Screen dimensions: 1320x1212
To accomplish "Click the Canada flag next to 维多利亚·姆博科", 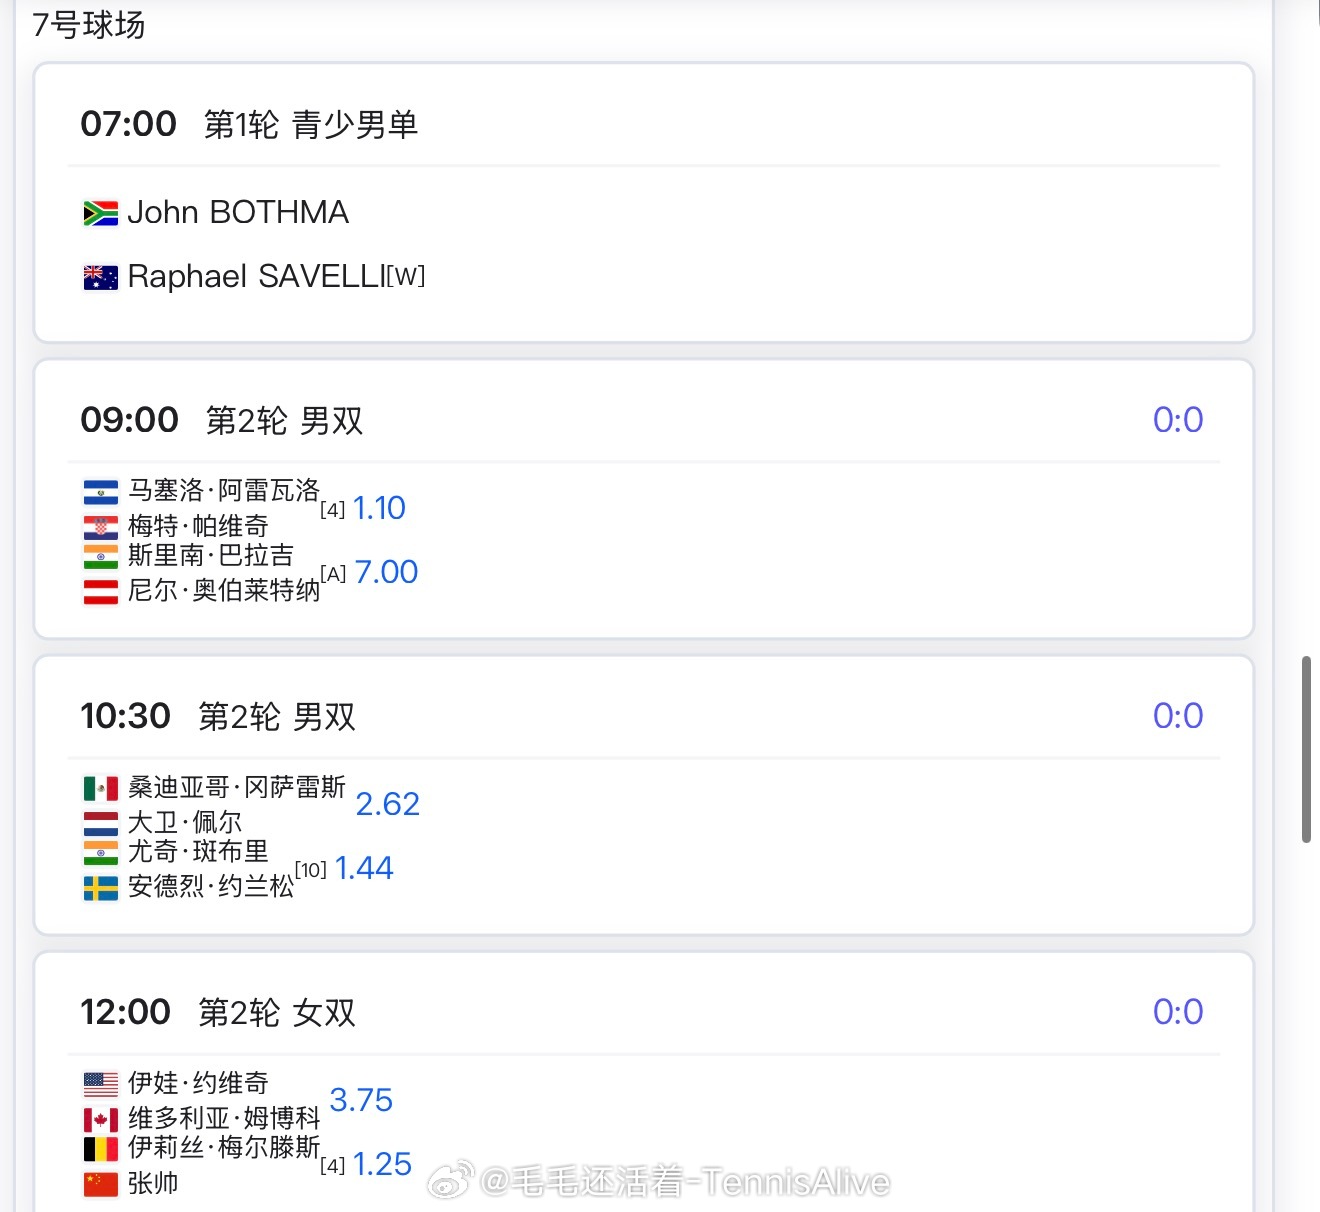I will 100,1120.
